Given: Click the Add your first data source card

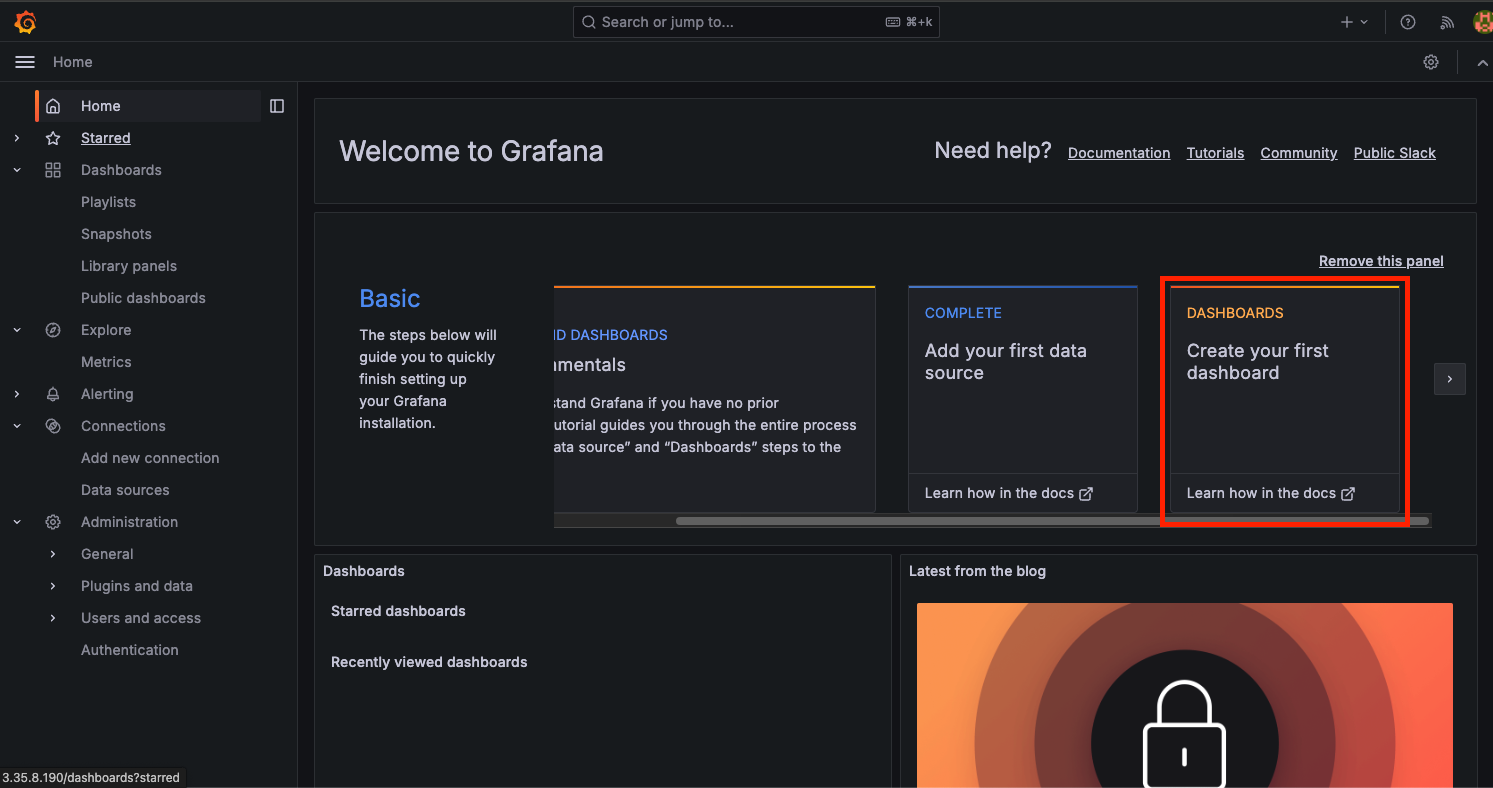Looking at the screenshot, I should tap(1023, 399).
